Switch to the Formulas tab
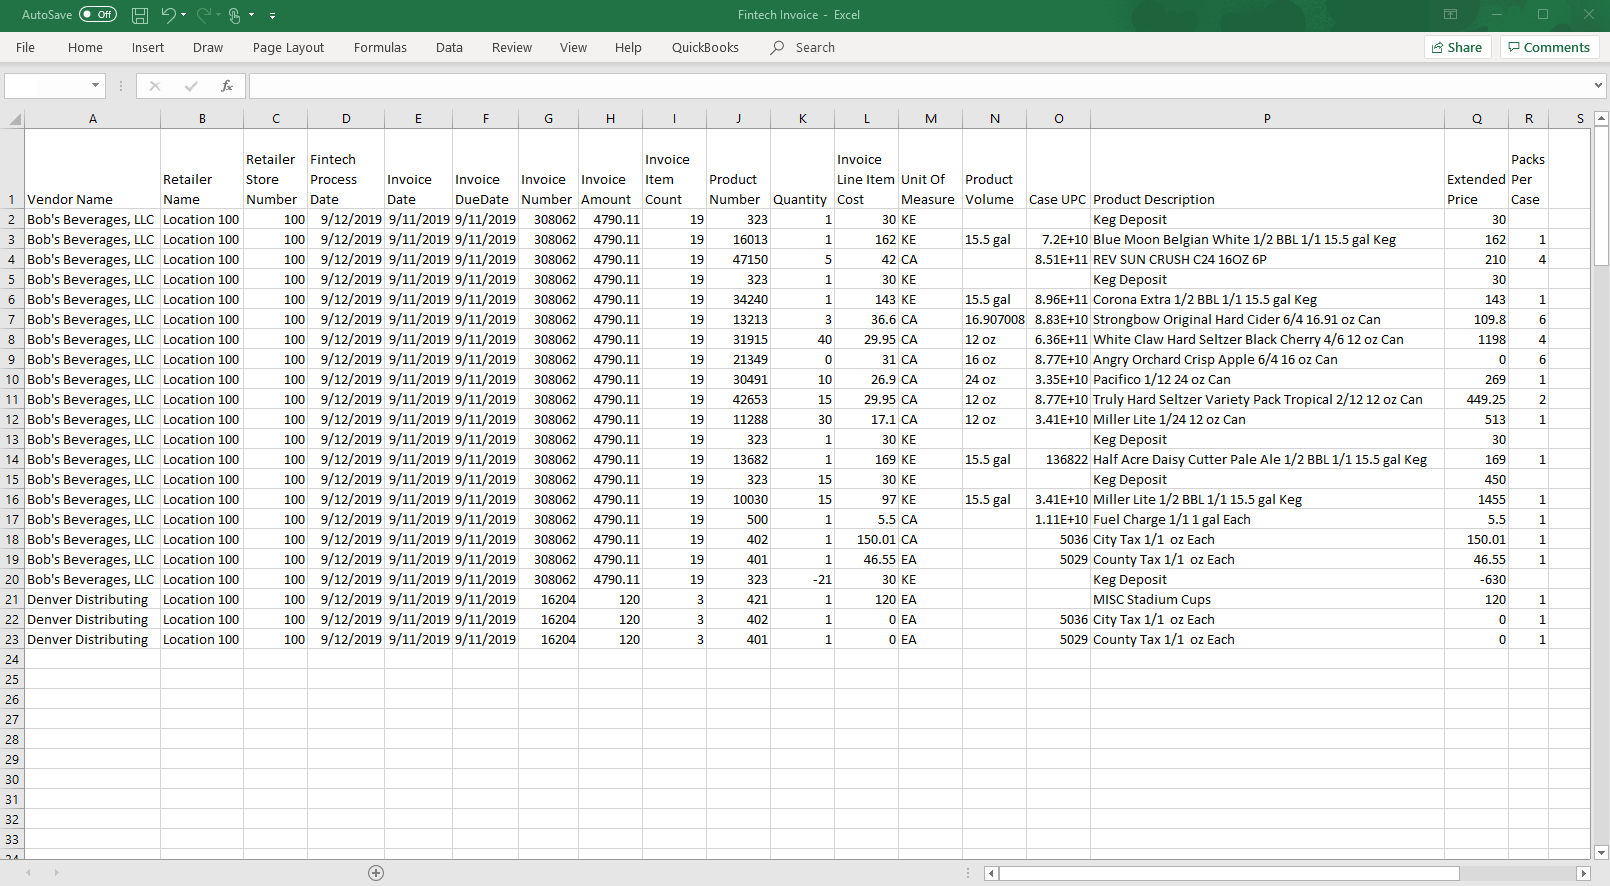The image size is (1610, 886). click(x=380, y=47)
